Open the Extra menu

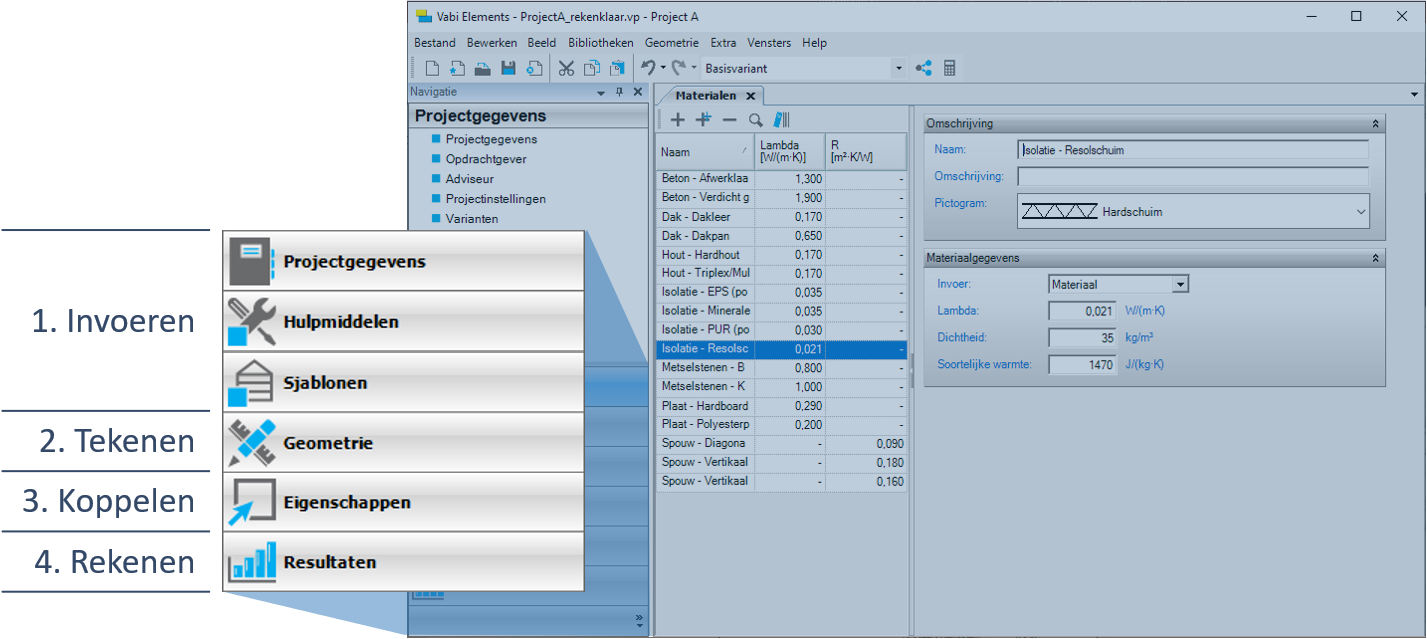click(723, 43)
